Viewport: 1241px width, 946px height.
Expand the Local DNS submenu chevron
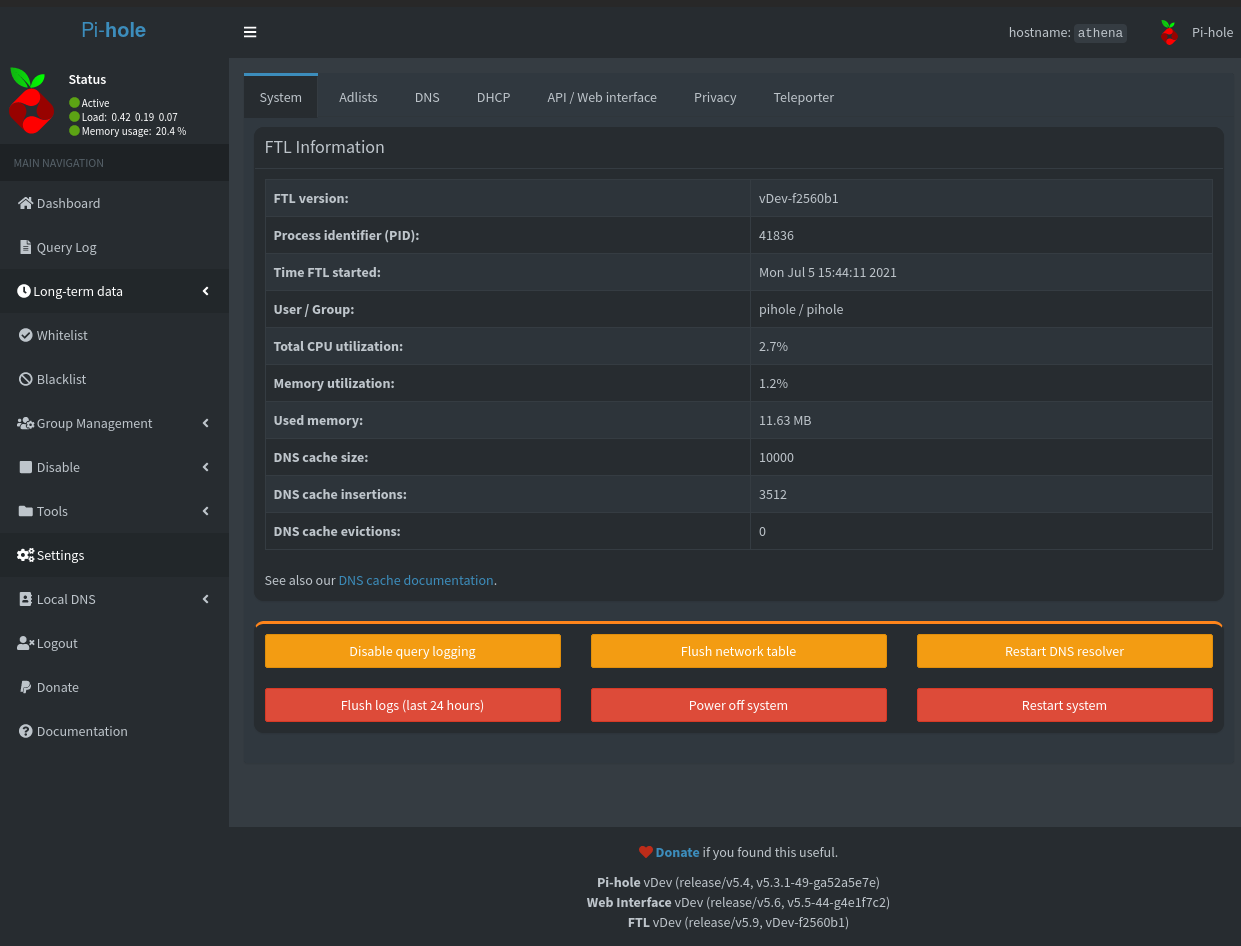(206, 599)
